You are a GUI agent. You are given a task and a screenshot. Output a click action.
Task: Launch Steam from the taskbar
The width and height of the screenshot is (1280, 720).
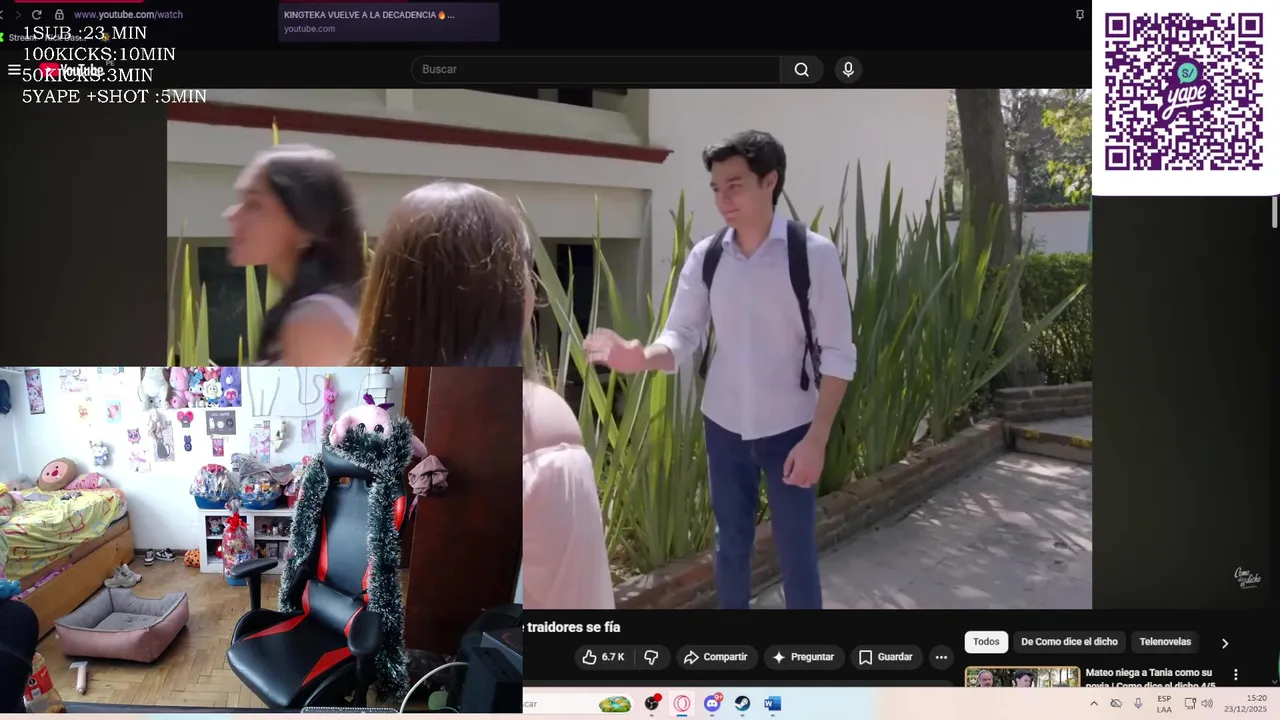click(742, 704)
